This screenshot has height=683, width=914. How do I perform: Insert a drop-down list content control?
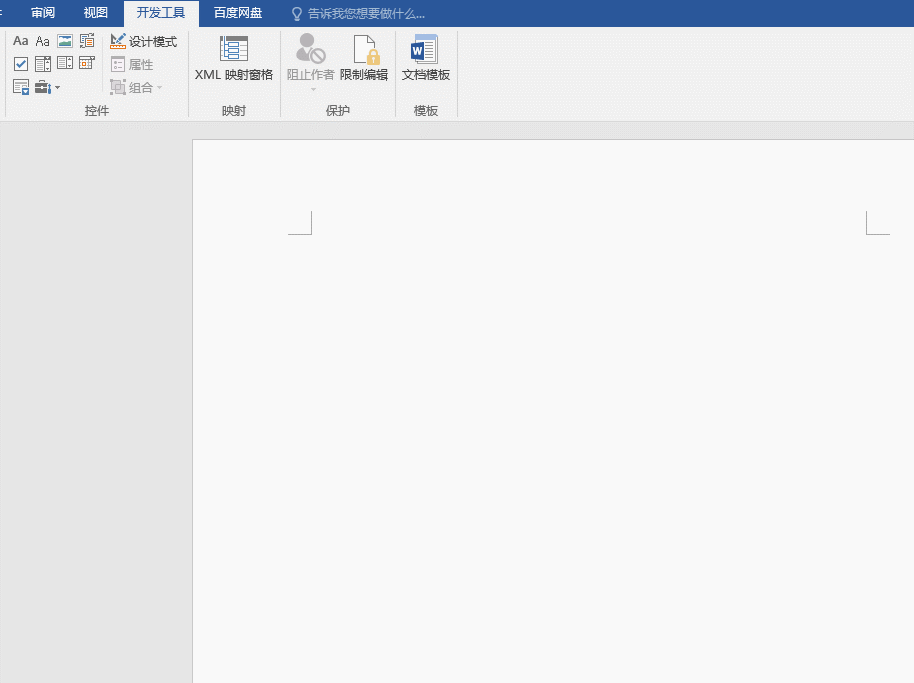click(65, 64)
